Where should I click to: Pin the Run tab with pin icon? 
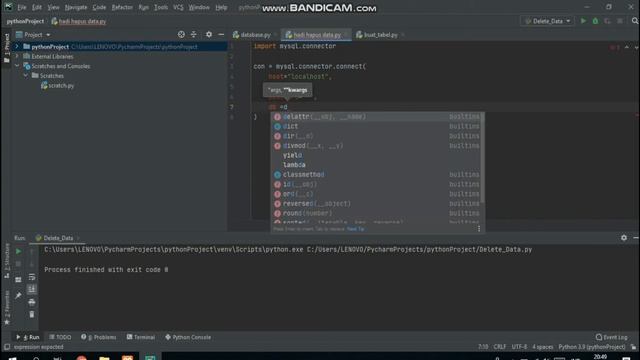18,295
